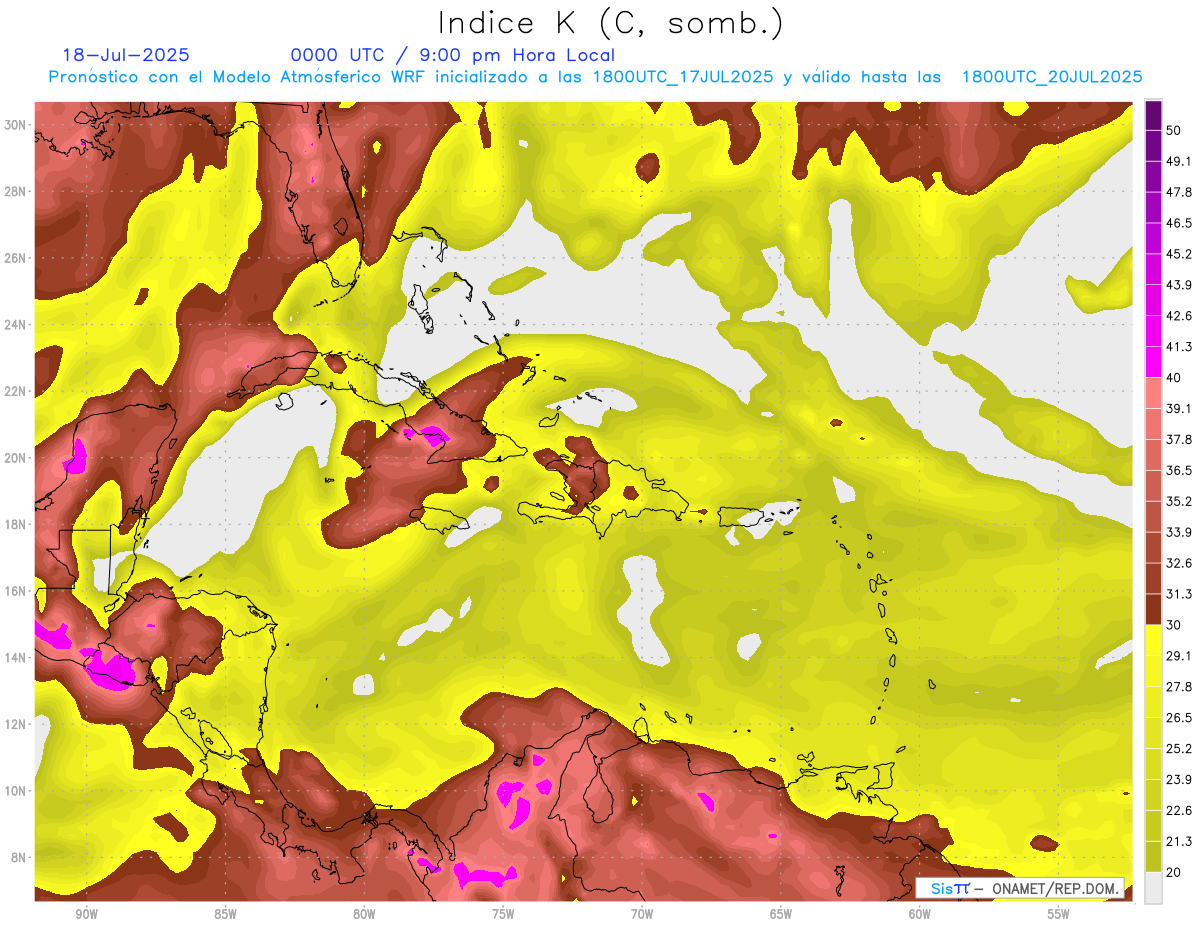This screenshot has width=1200, height=927.
Task: Click the 70W longitude label
Action: (642, 915)
